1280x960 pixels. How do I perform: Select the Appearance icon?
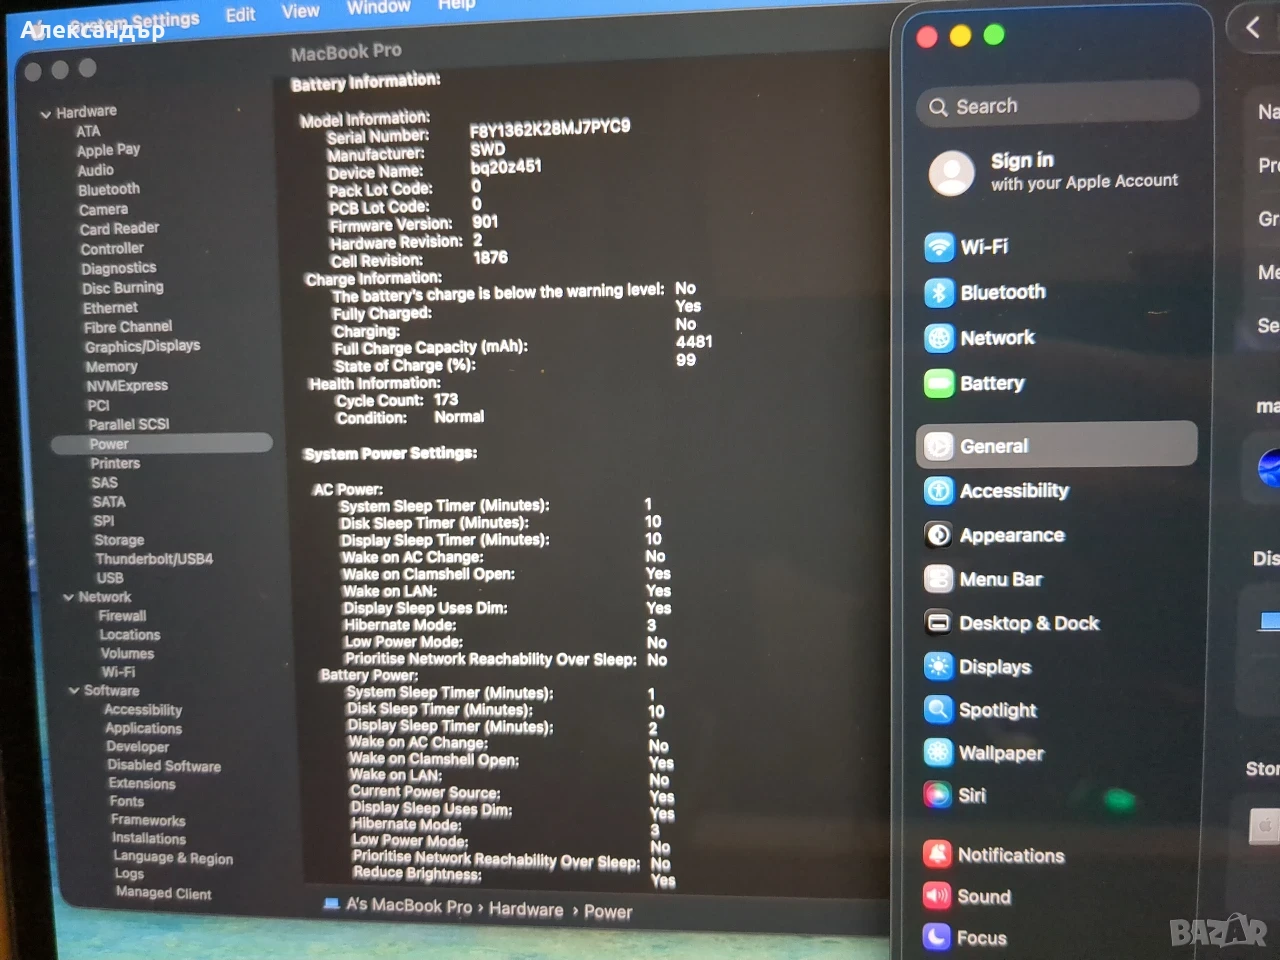click(x=938, y=536)
